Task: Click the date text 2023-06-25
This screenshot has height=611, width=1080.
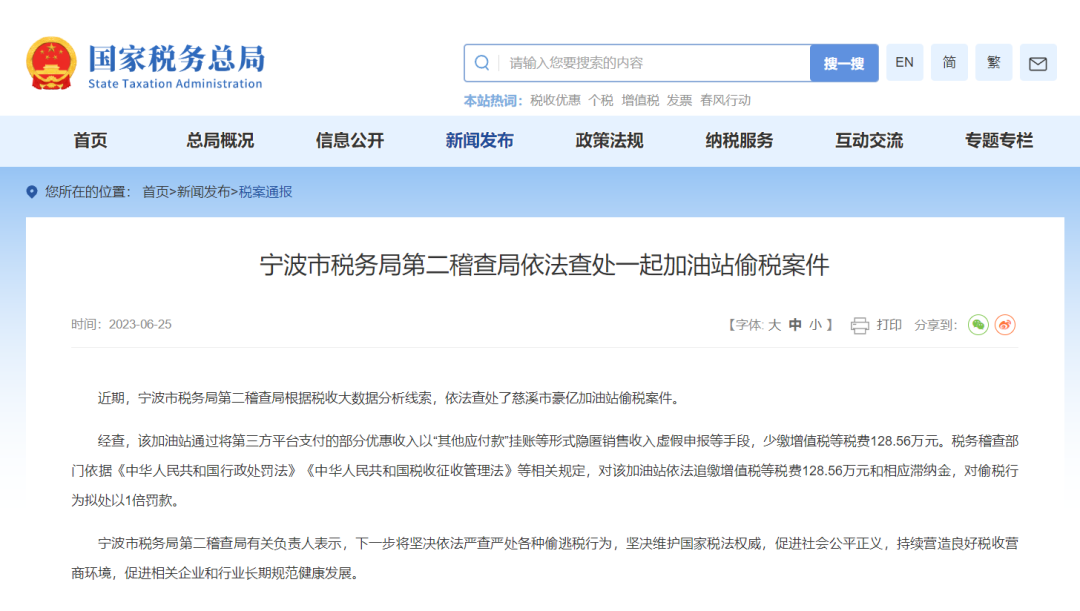Action: point(140,324)
